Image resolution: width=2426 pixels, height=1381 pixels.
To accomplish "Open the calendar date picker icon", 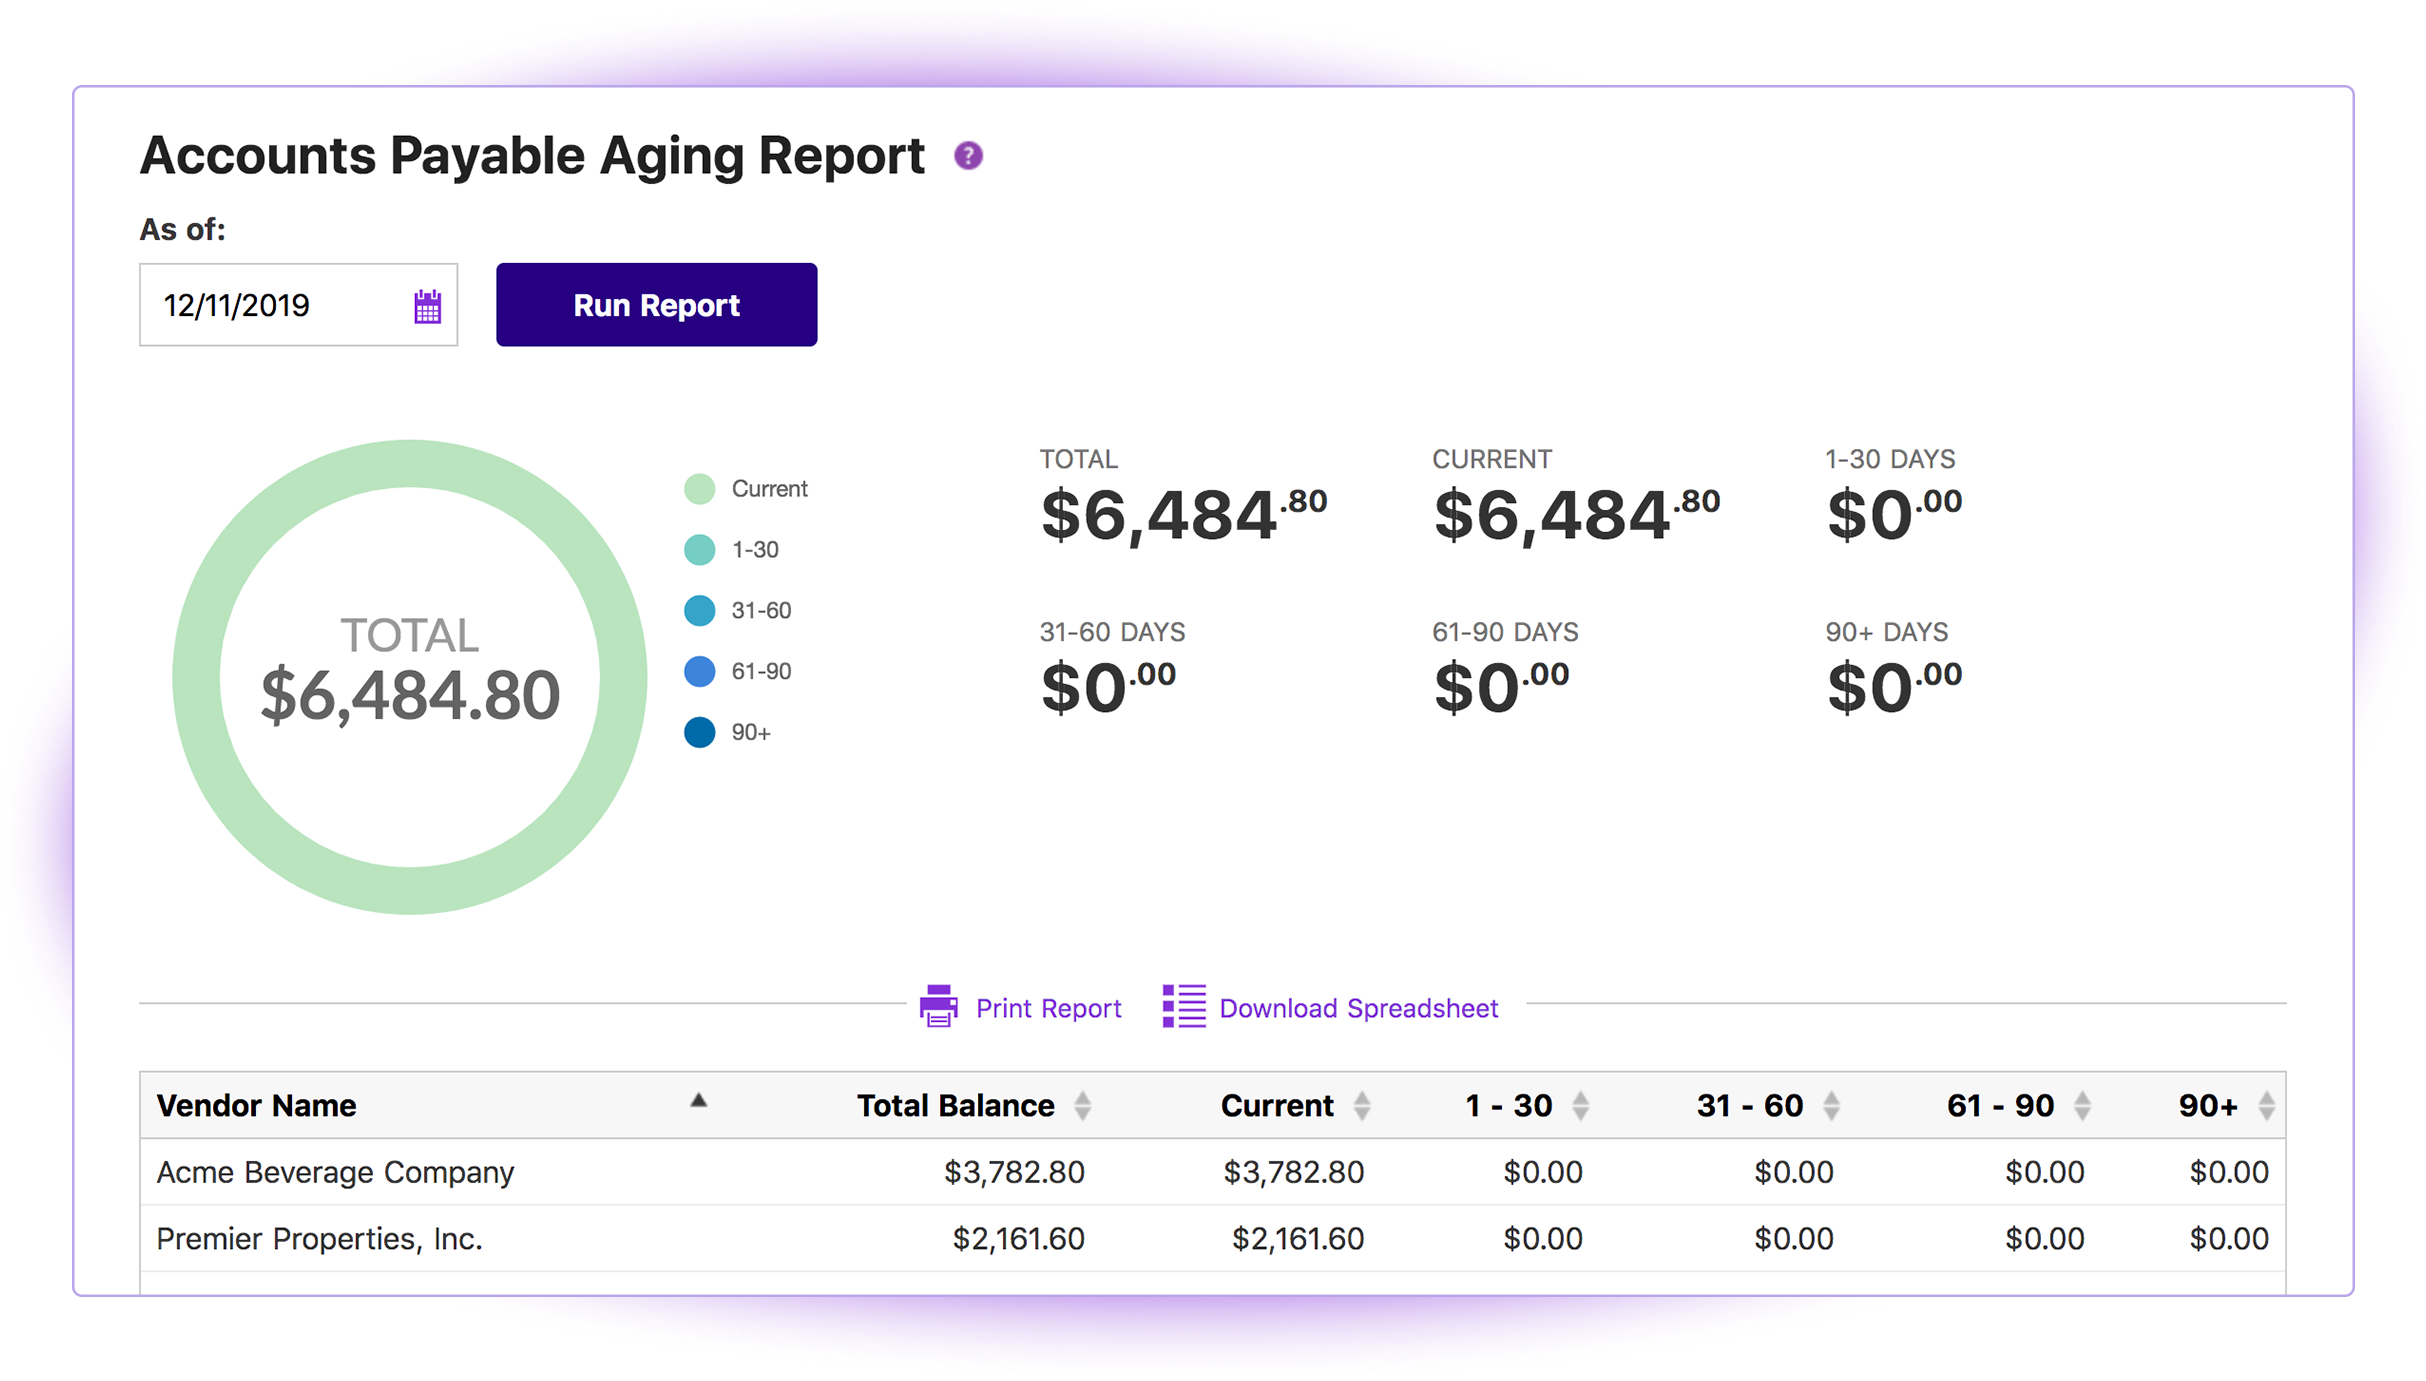I will tap(428, 306).
